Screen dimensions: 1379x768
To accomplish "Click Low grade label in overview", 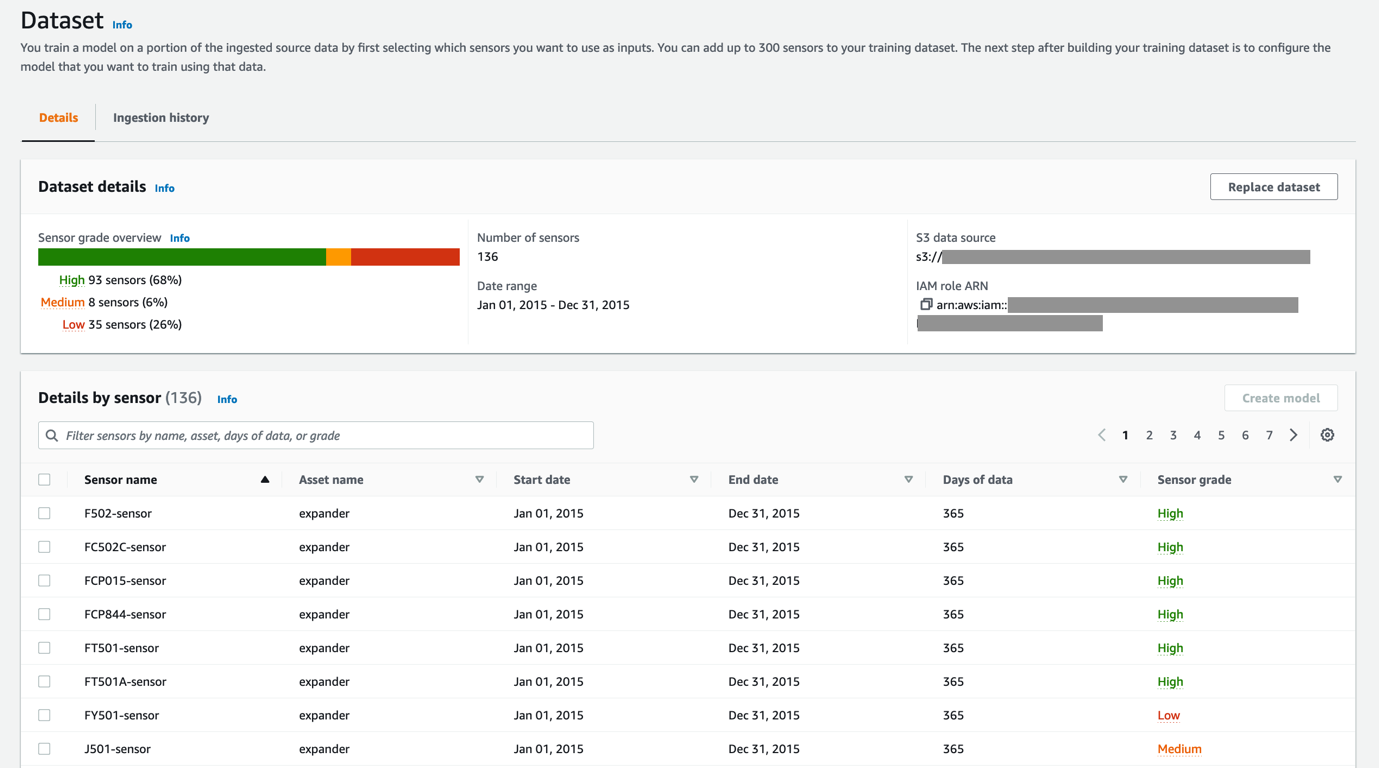I will (x=73, y=325).
